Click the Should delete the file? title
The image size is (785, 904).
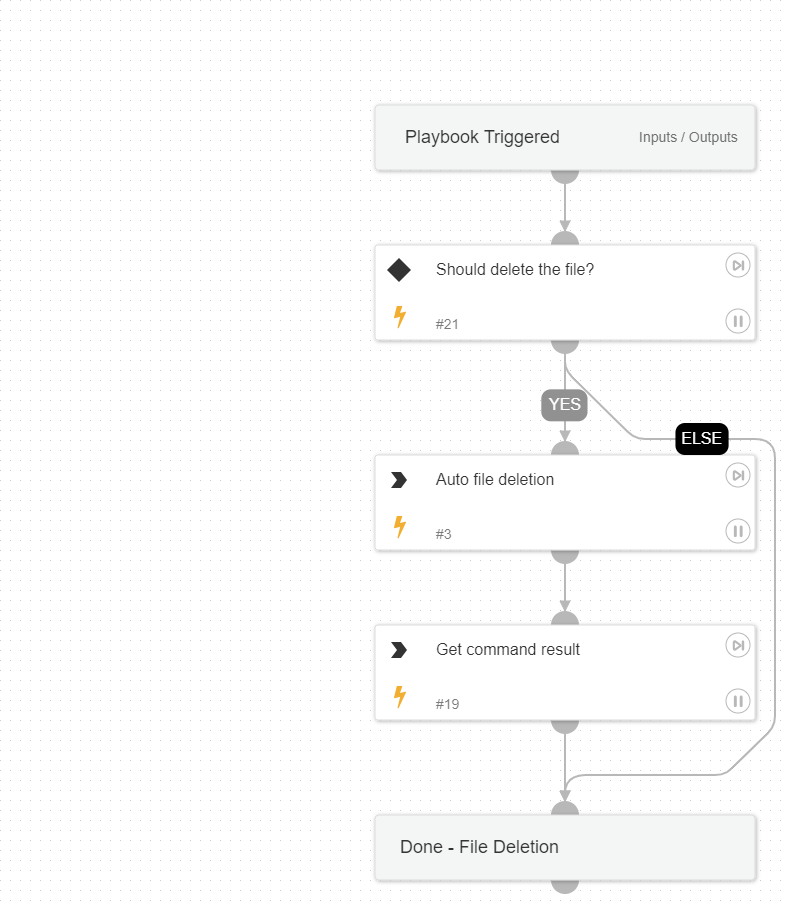point(515,269)
